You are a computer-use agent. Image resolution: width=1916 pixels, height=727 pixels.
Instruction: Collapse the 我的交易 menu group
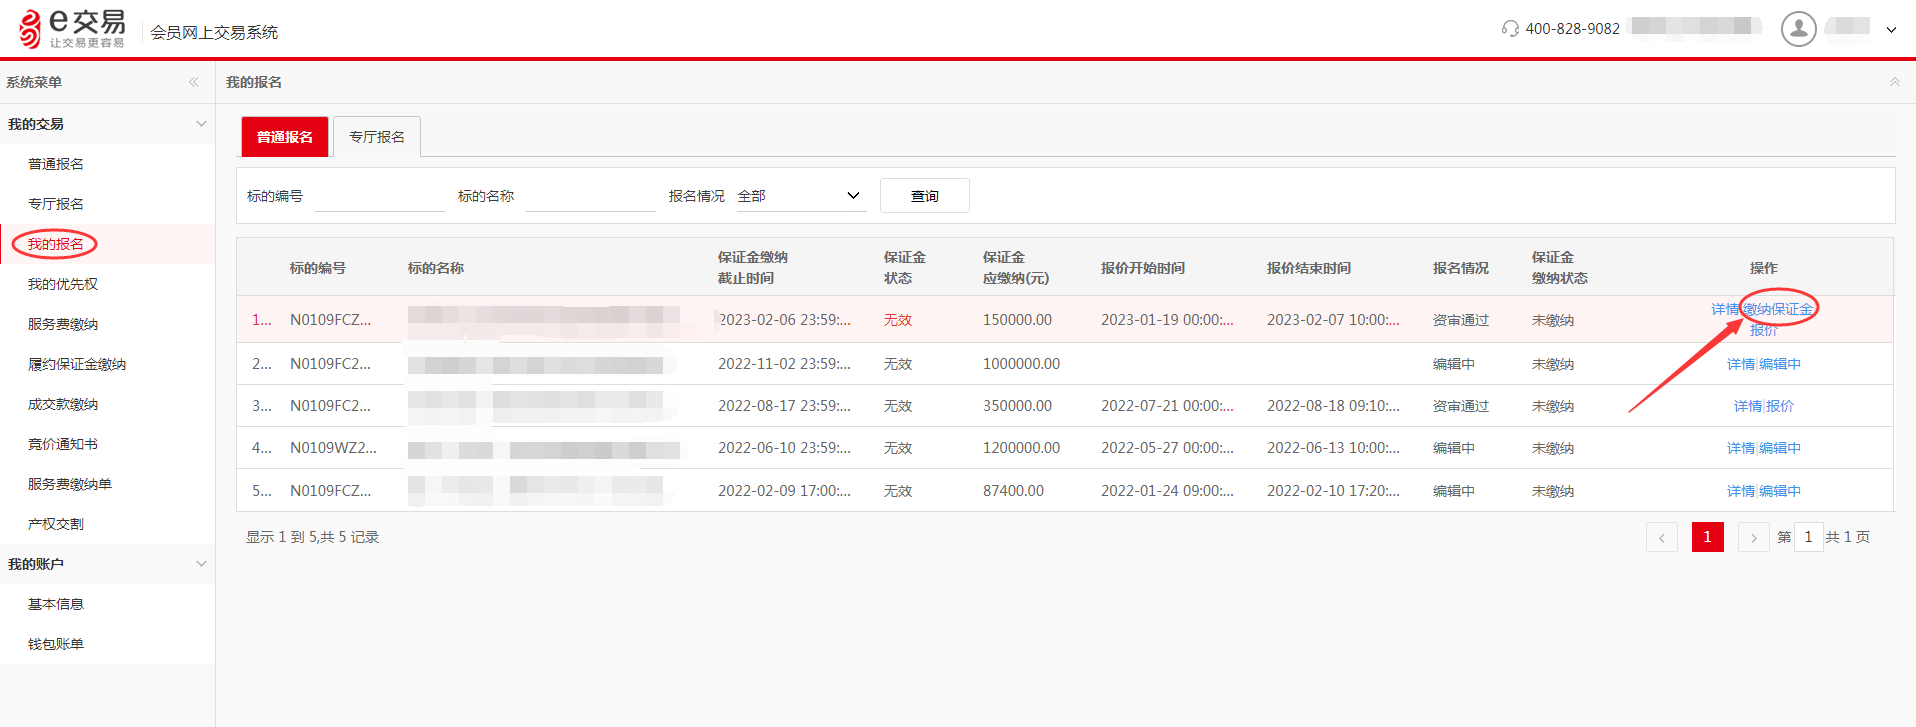(201, 124)
